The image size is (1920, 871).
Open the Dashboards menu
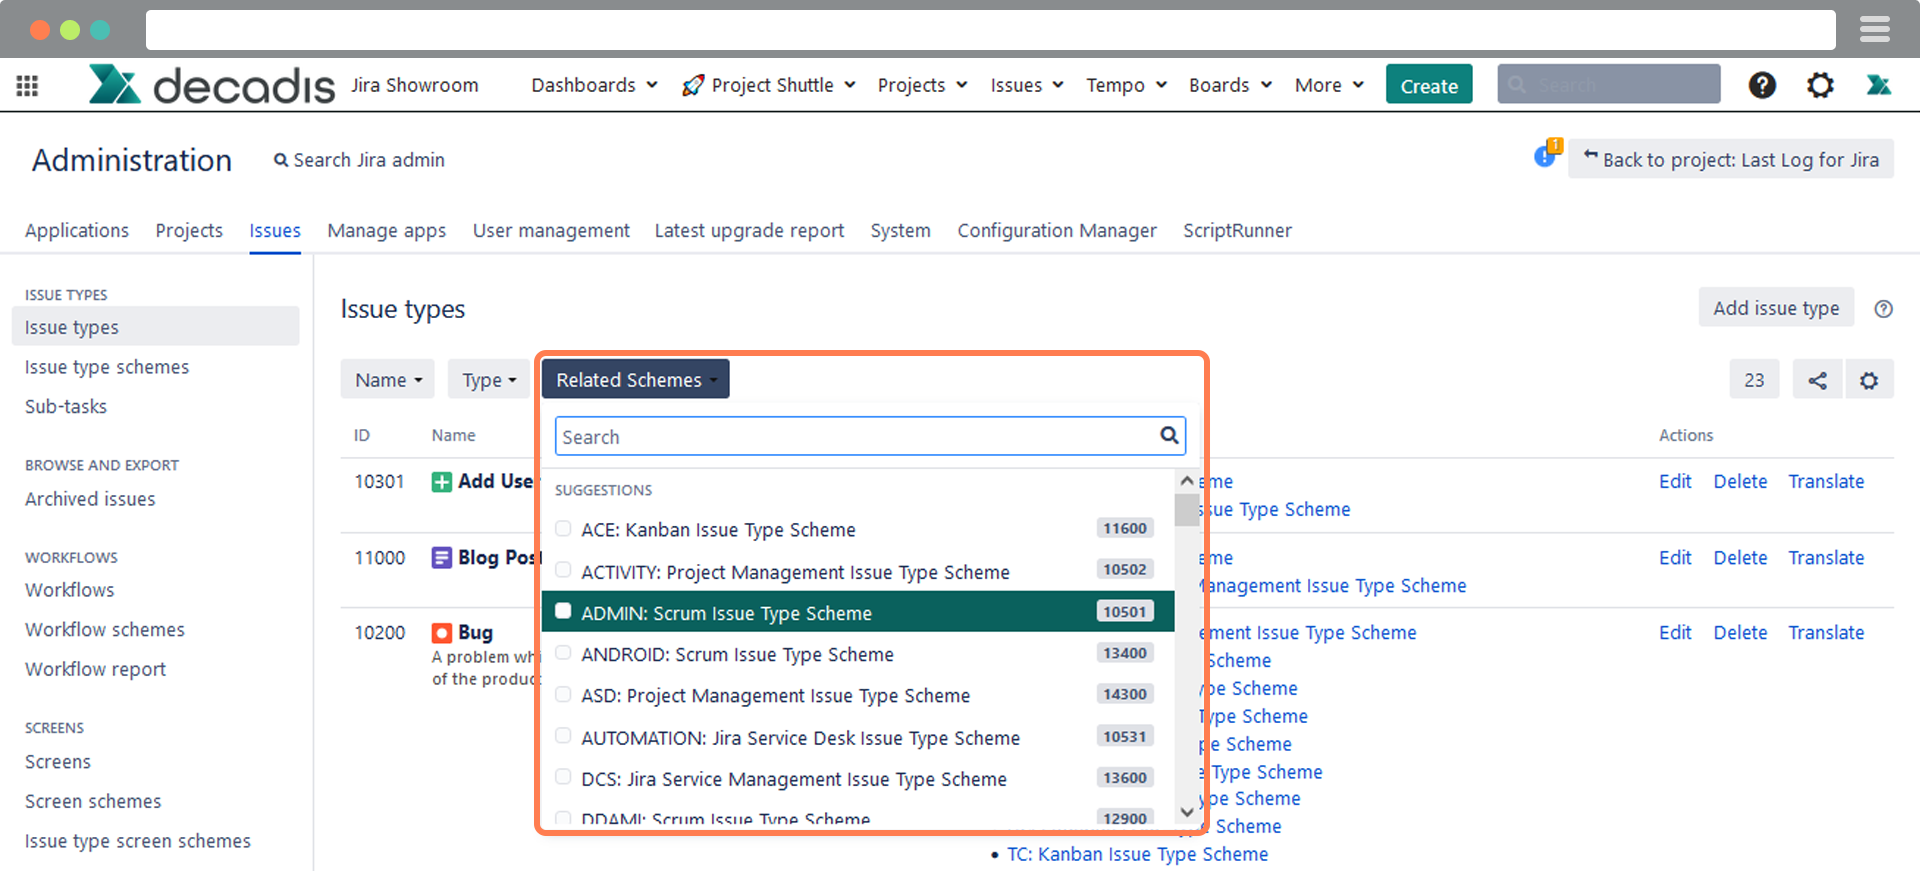coord(594,86)
